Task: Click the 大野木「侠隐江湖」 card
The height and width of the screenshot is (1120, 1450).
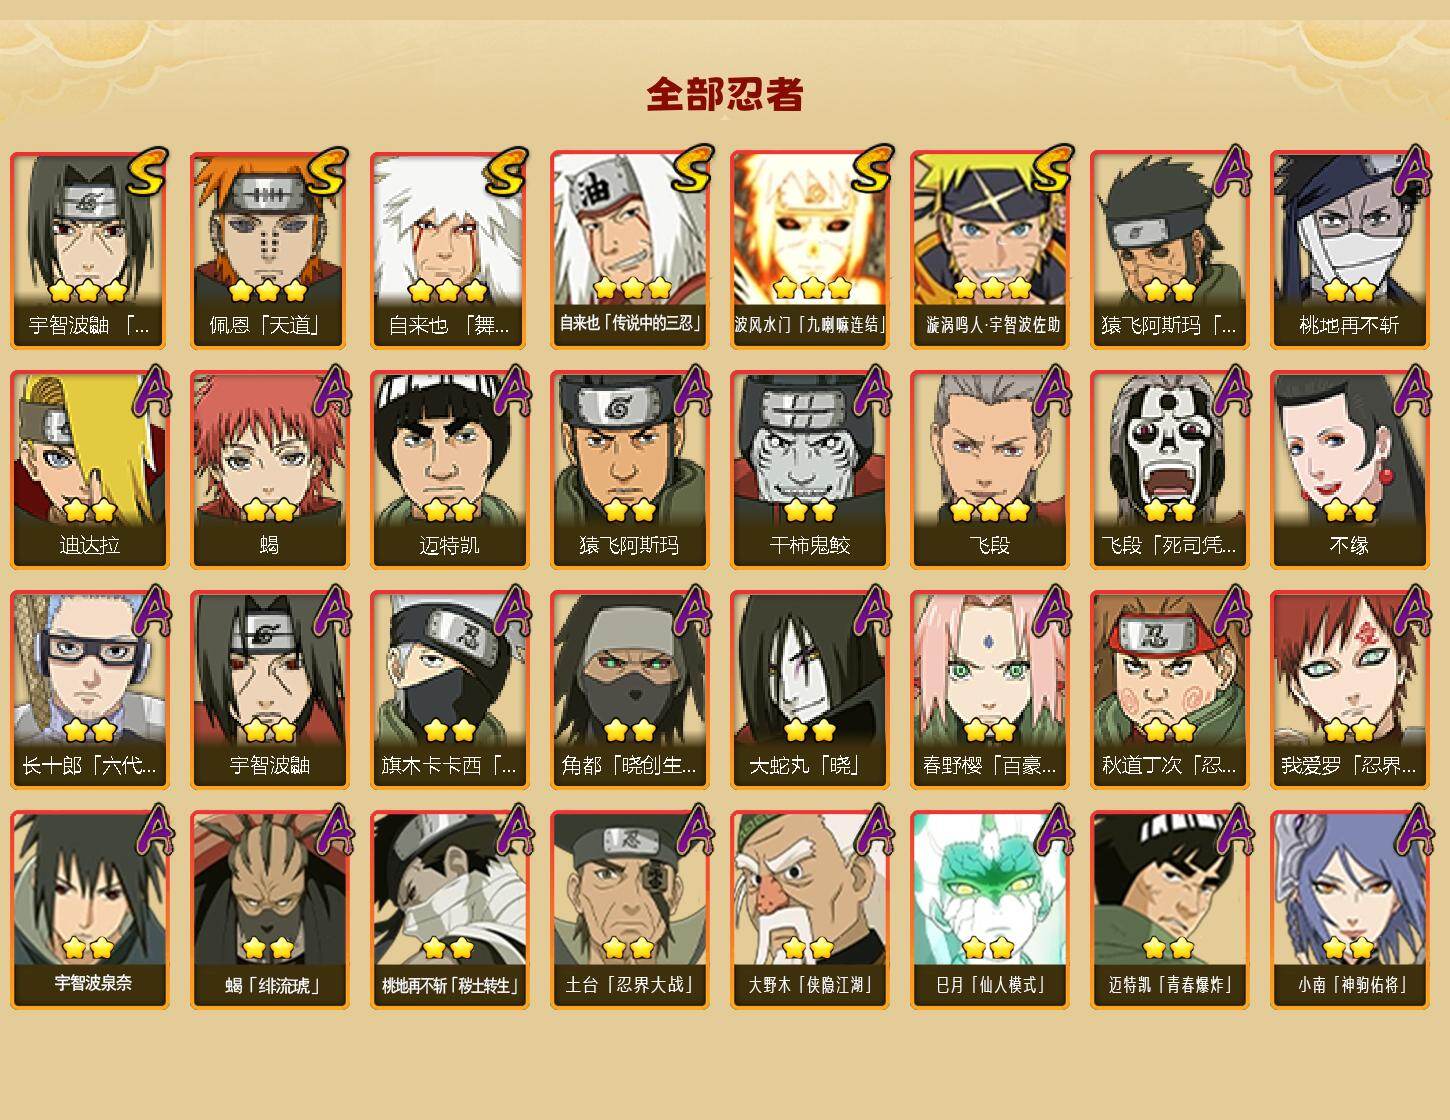Action: coord(809,910)
